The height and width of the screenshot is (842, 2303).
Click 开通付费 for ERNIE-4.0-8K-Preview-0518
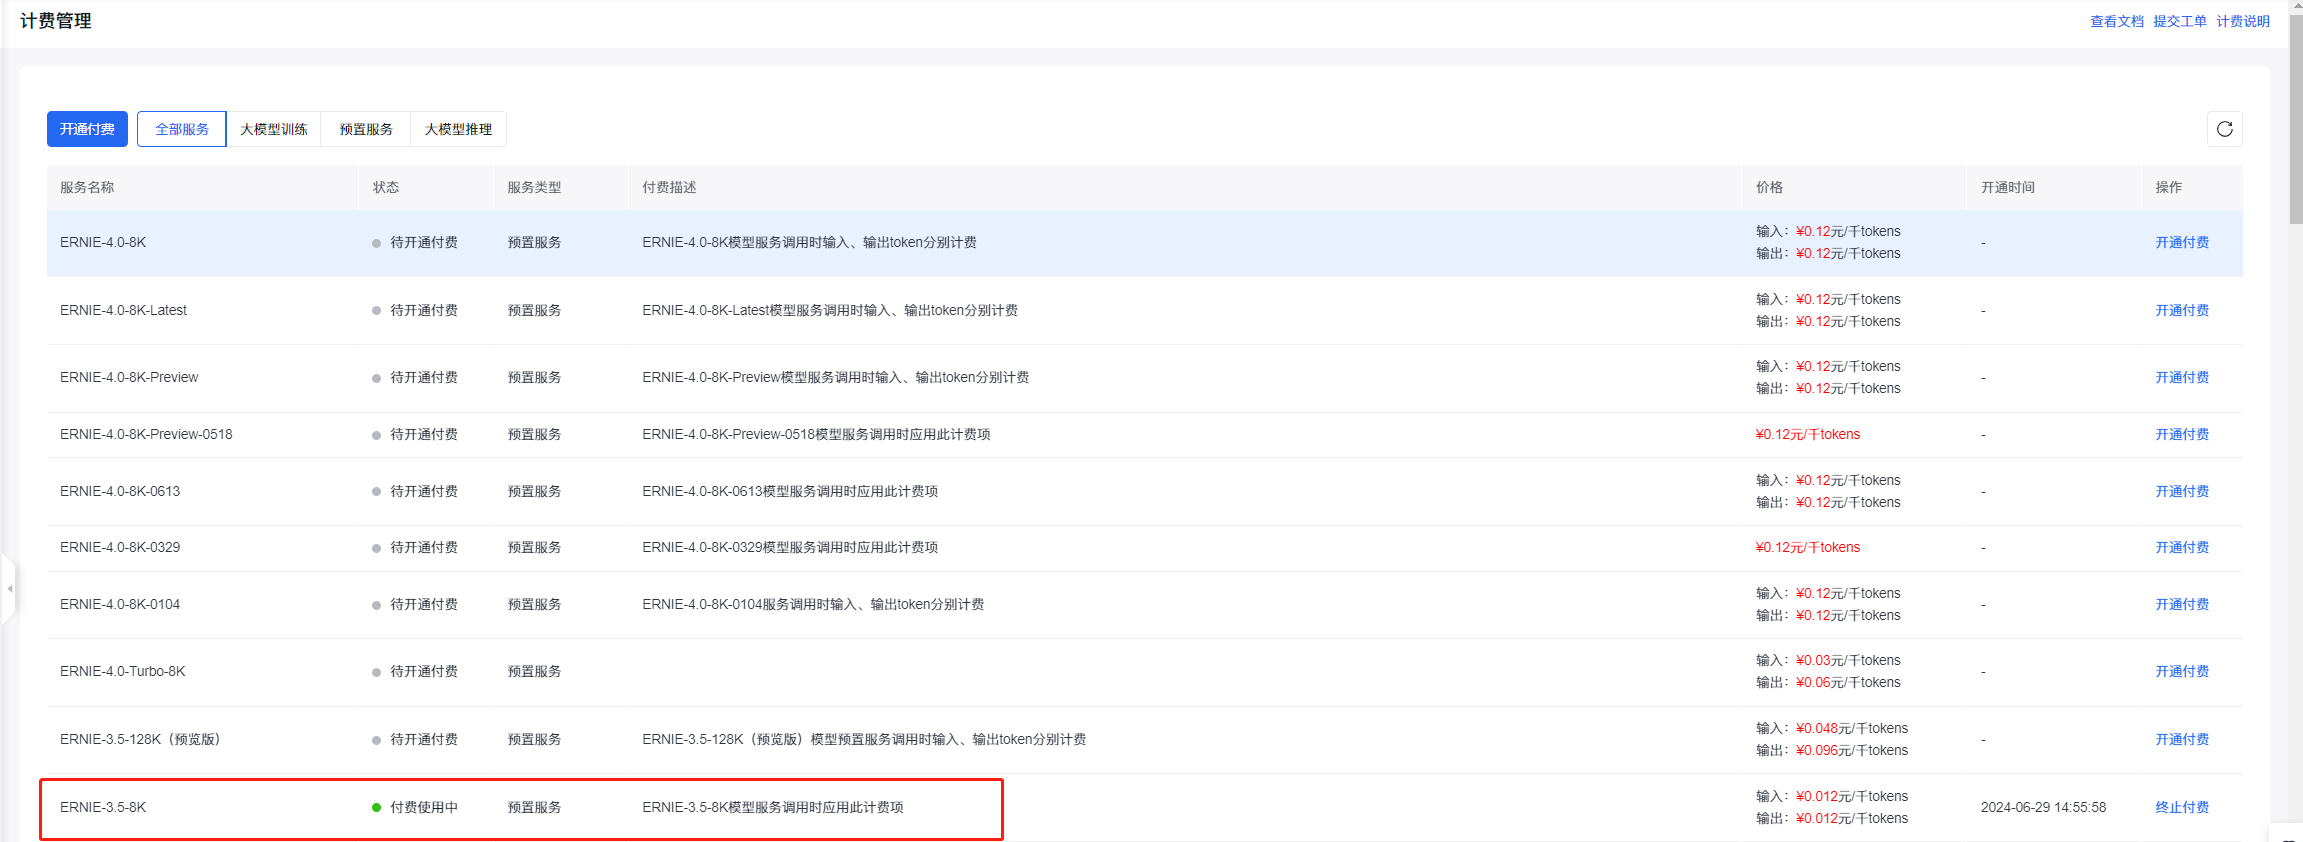2182,435
